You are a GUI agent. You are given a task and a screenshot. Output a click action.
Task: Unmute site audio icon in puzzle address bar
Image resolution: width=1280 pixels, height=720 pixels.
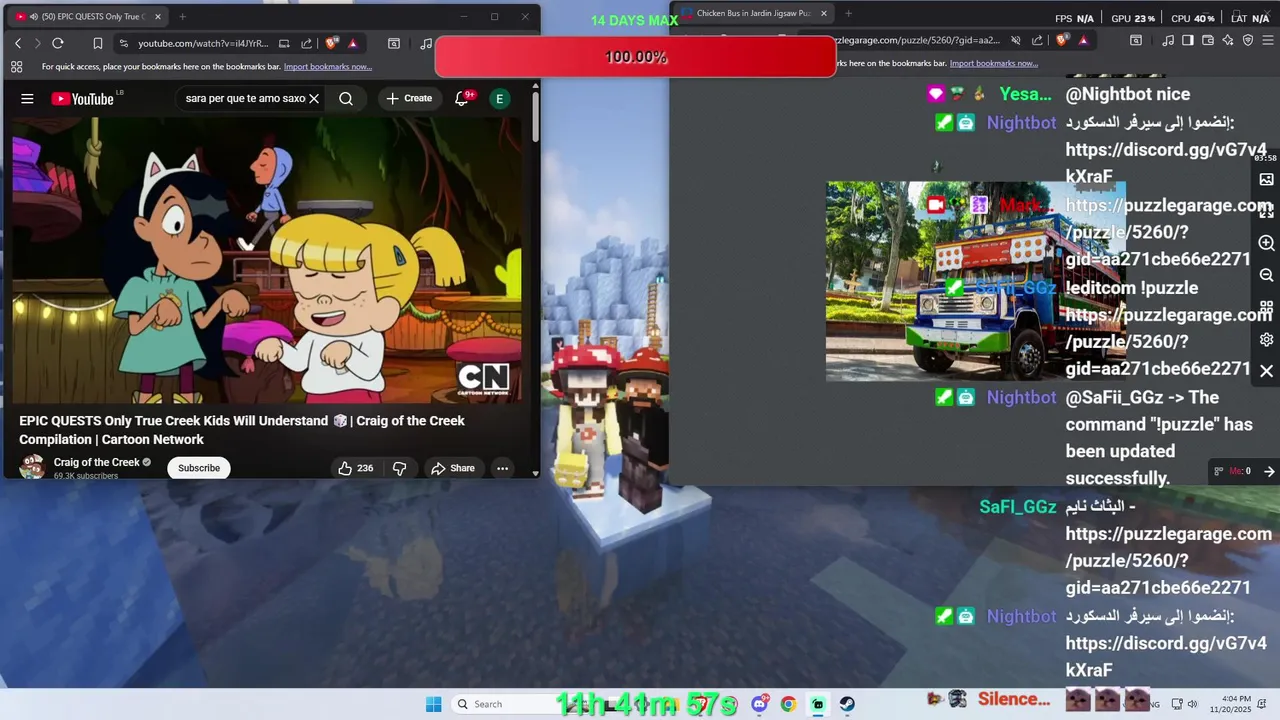pyautogui.click(x=1016, y=40)
